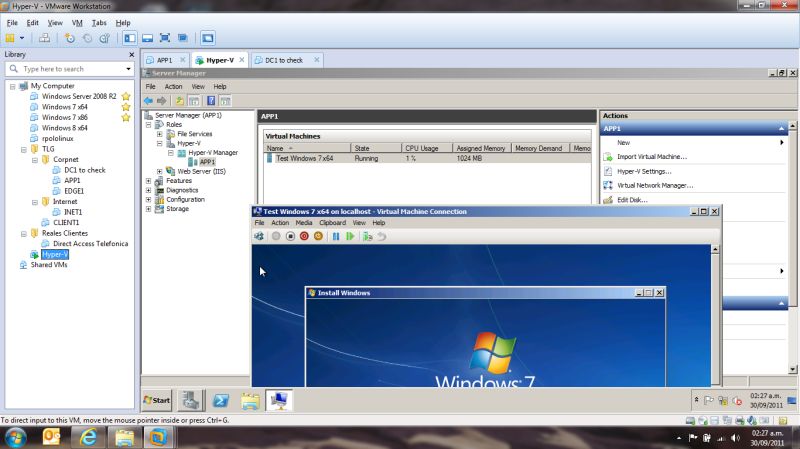Open Action menu in Server Manager
This screenshot has width=800, height=449.
pos(173,87)
